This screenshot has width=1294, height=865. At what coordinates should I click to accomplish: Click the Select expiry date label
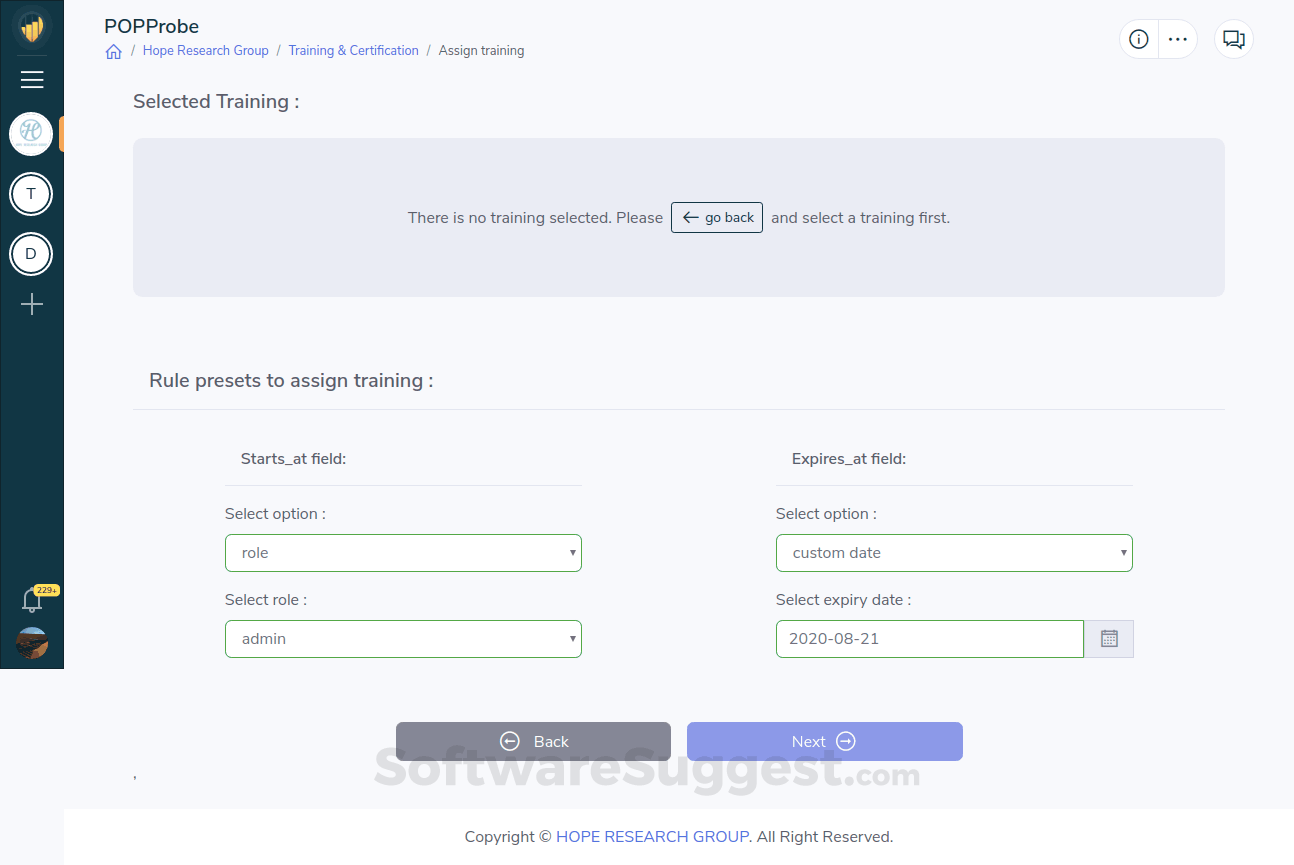(844, 600)
